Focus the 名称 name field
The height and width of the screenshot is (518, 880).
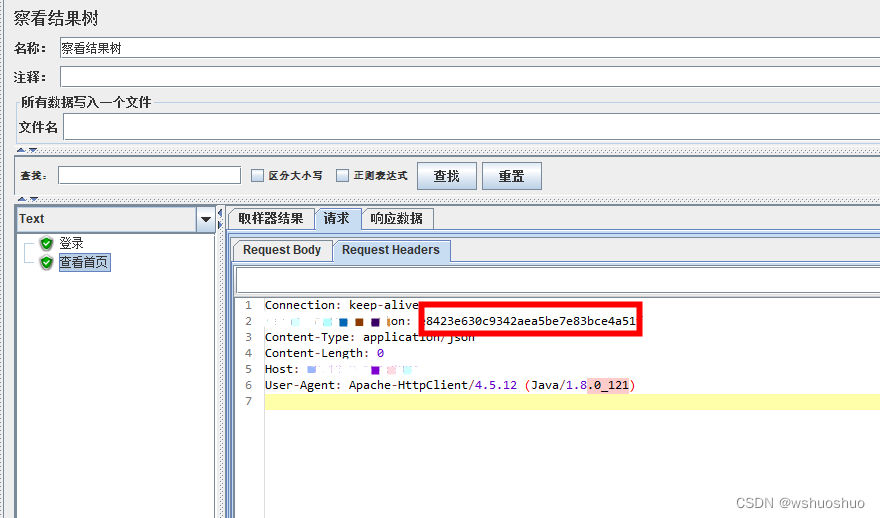[470, 48]
